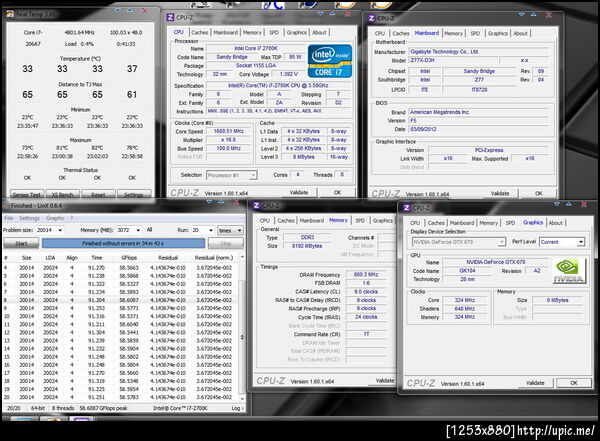Click LinX Start button
This screenshot has height=441, width=600.
point(21,243)
